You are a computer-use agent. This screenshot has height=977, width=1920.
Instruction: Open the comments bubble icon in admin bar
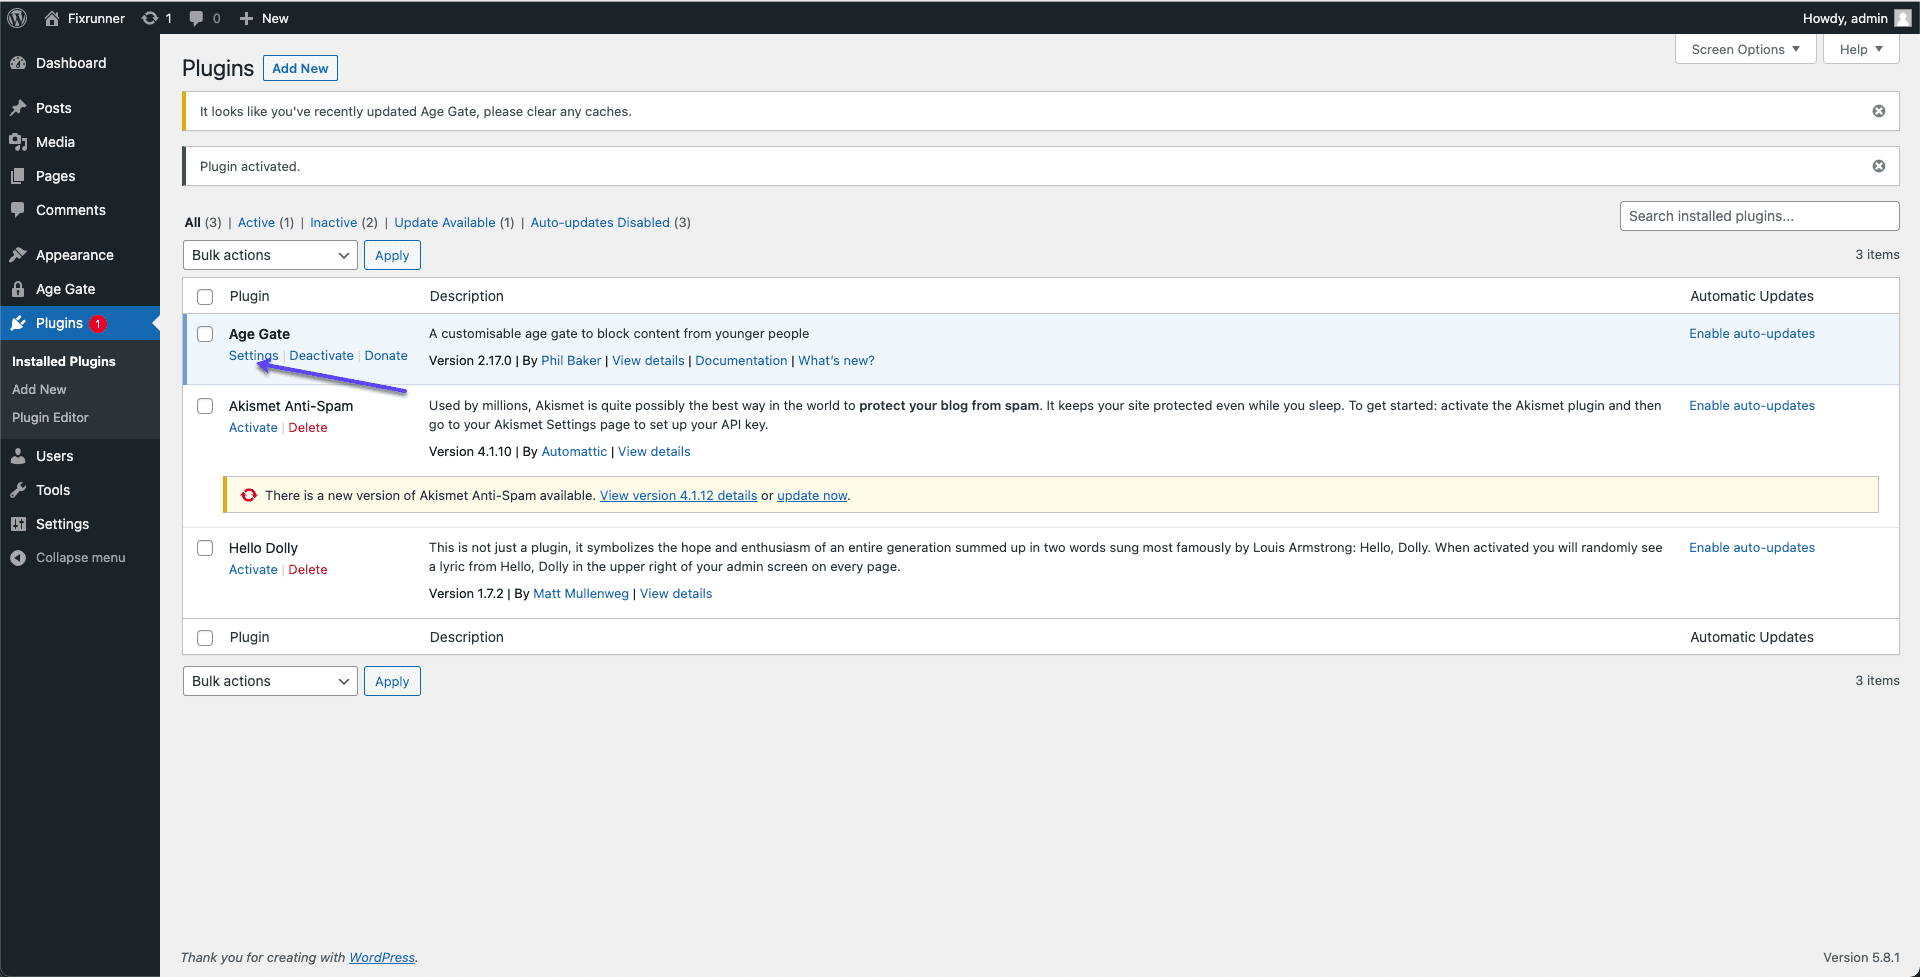[x=196, y=18]
